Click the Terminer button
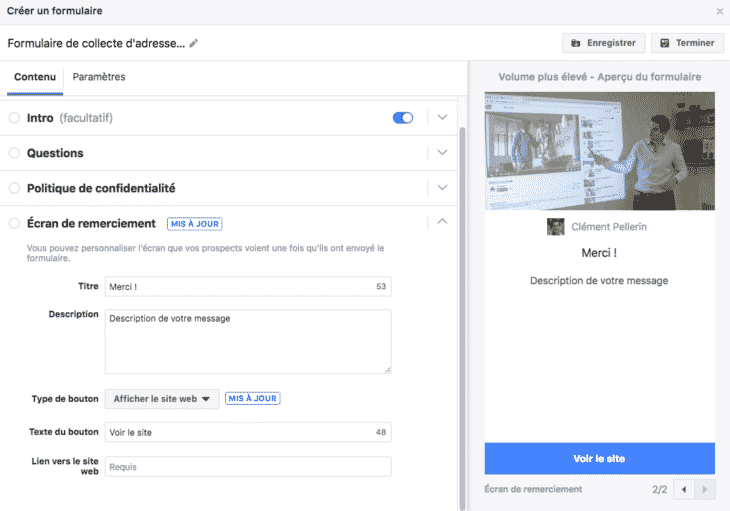The image size is (730, 511). click(x=688, y=43)
